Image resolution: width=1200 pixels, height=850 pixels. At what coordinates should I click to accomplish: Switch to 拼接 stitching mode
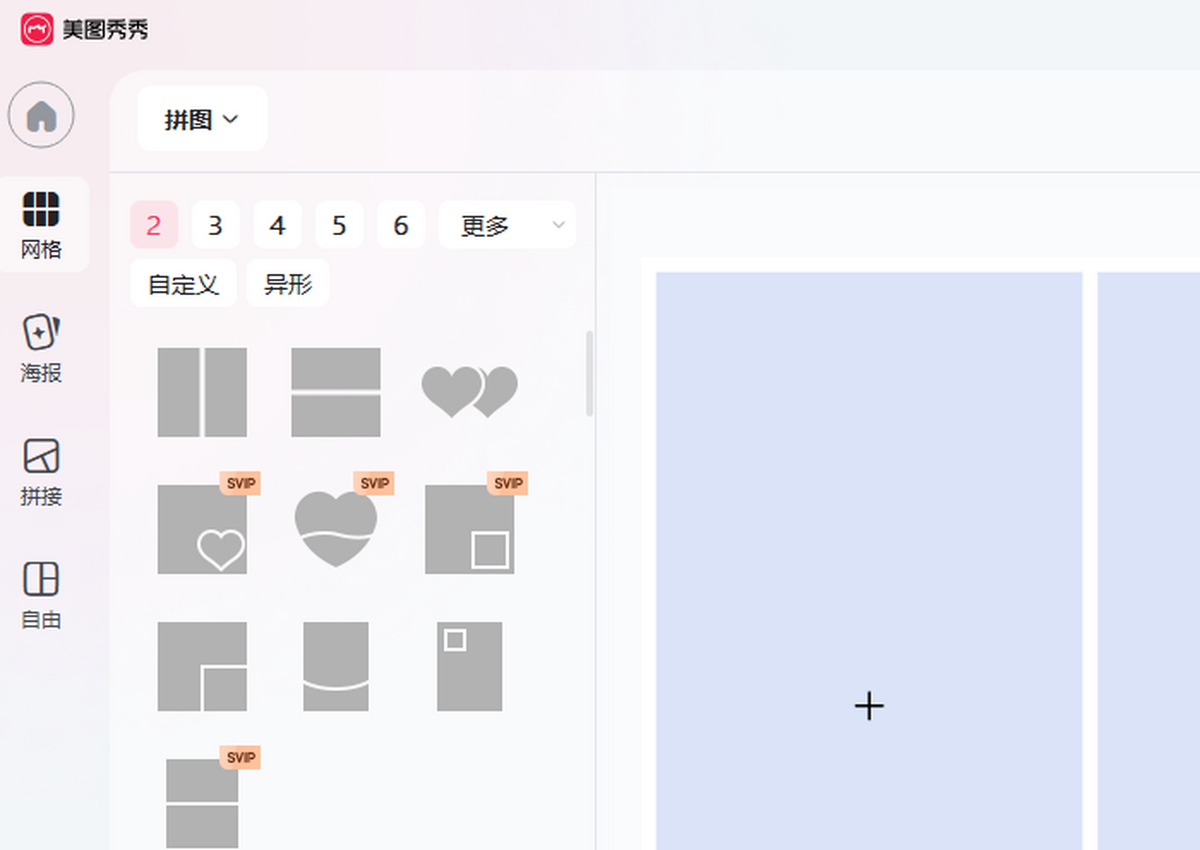(41, 471)
